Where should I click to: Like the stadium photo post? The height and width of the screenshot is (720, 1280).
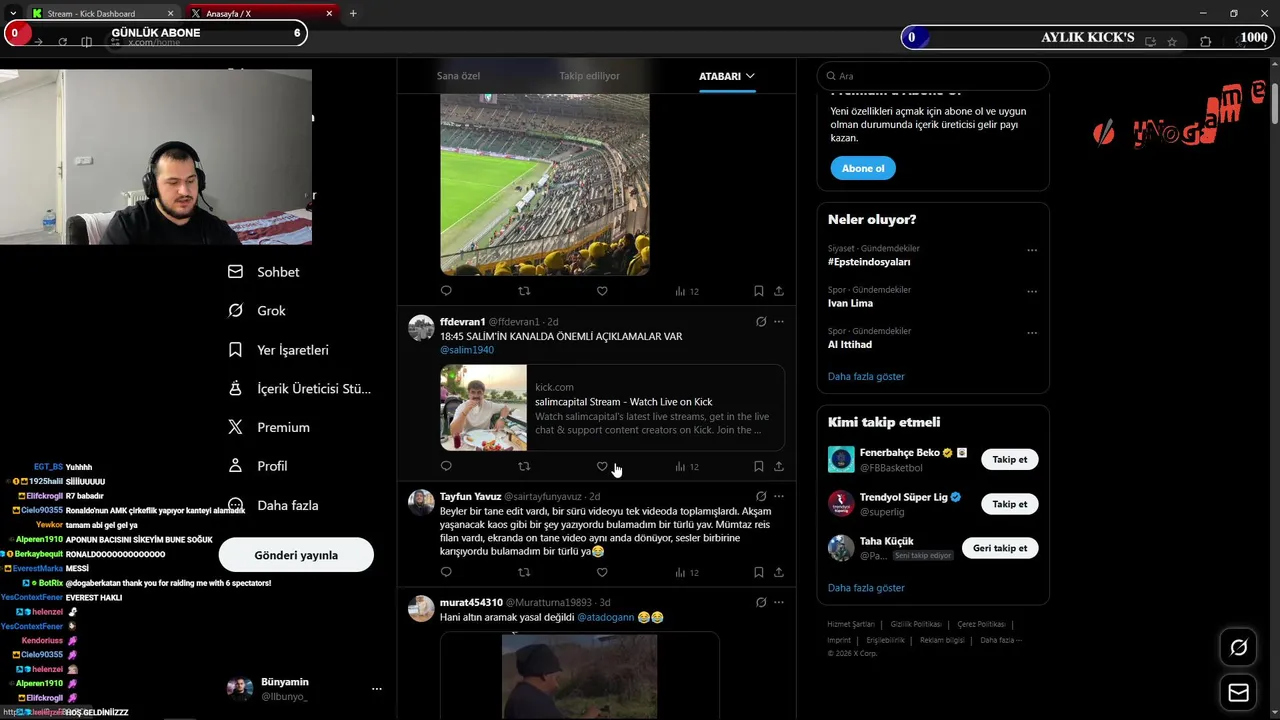602,291
